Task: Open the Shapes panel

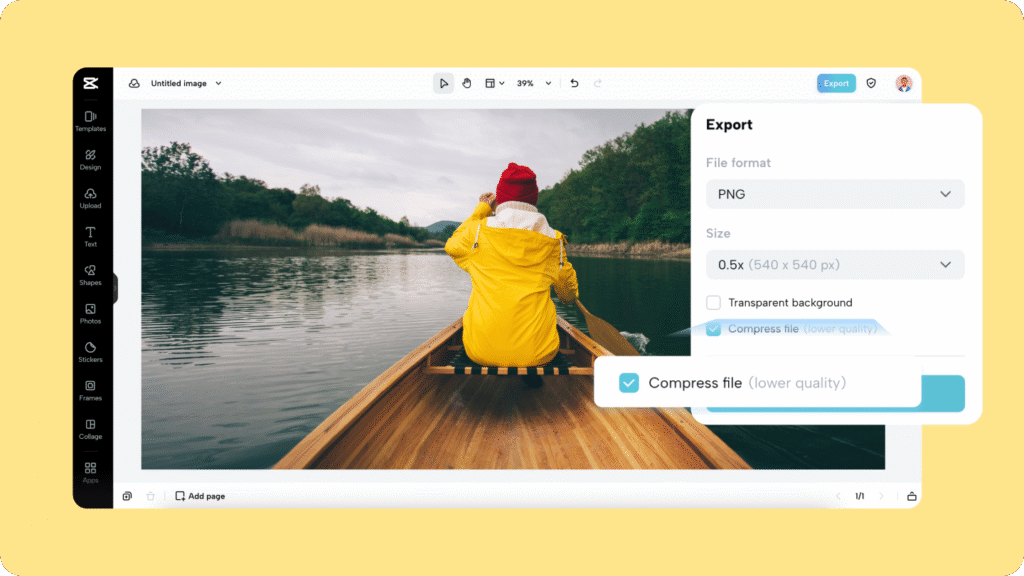Action: (x=90, y=275)
